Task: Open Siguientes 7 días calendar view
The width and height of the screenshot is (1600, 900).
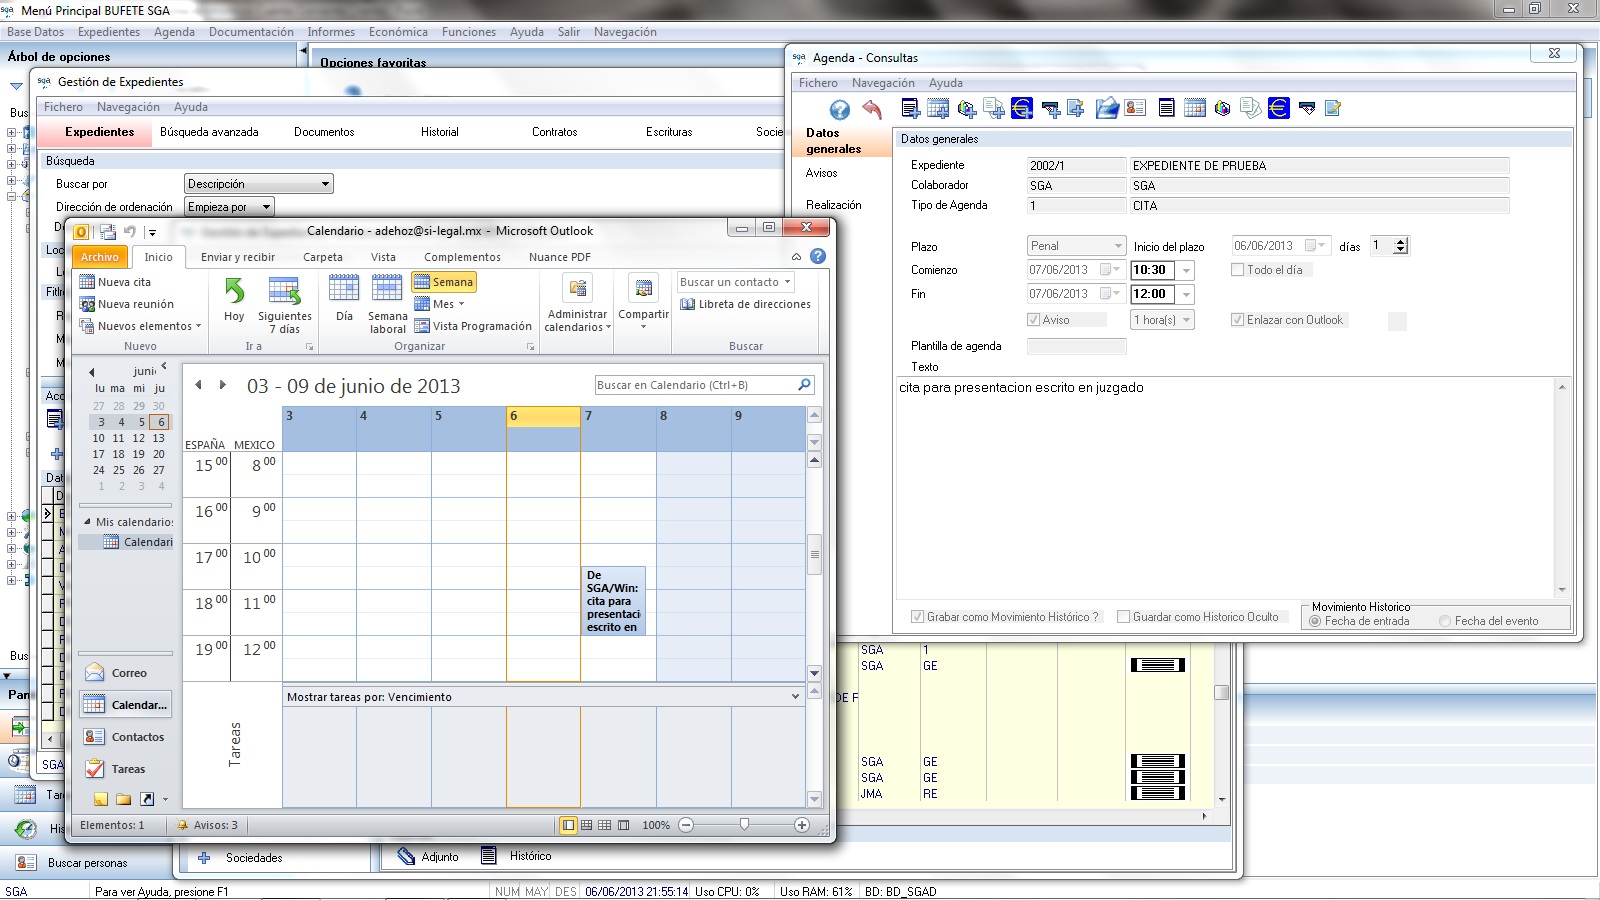Action: click(285, 291)
